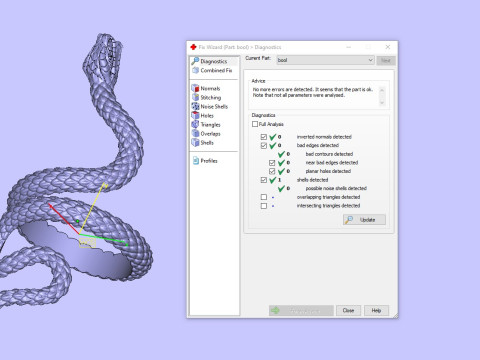The image size is (480, 360).
Task: Click the green check beside possible noise shells
Action: (x=281, y=188)
